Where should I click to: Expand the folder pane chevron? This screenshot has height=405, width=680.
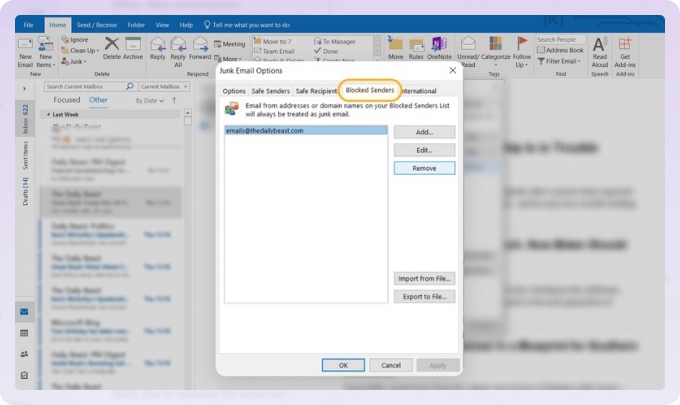pyautogui.click(x=24, y=89)
